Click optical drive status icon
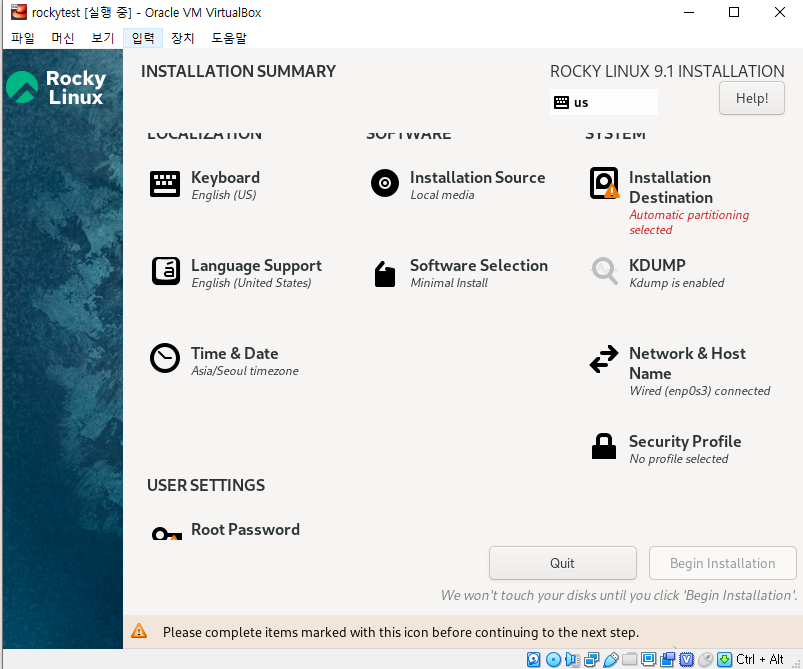 pos(553,659)
